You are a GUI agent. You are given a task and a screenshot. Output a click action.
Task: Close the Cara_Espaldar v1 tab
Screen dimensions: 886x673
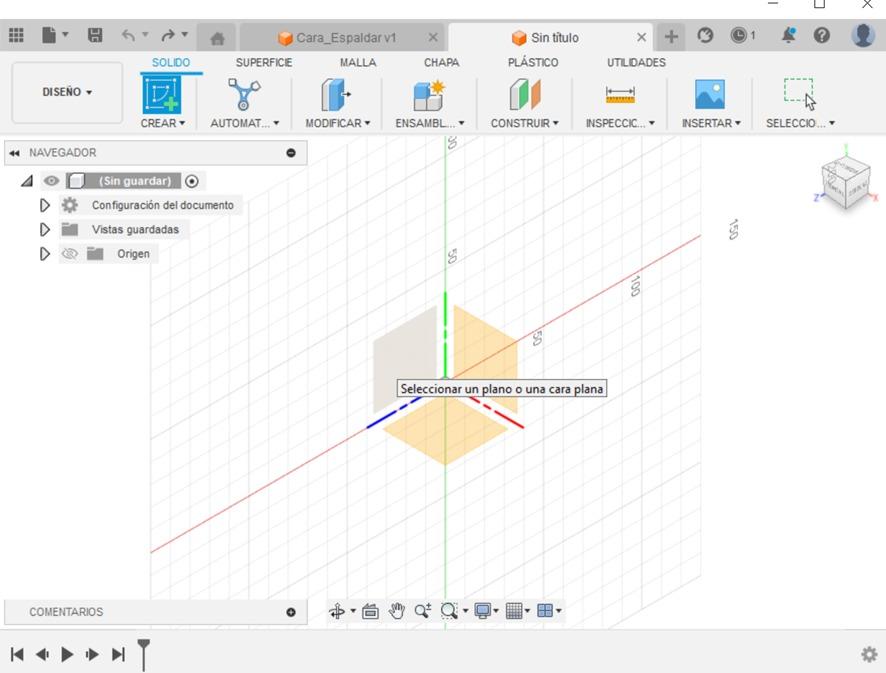[433, 37]
